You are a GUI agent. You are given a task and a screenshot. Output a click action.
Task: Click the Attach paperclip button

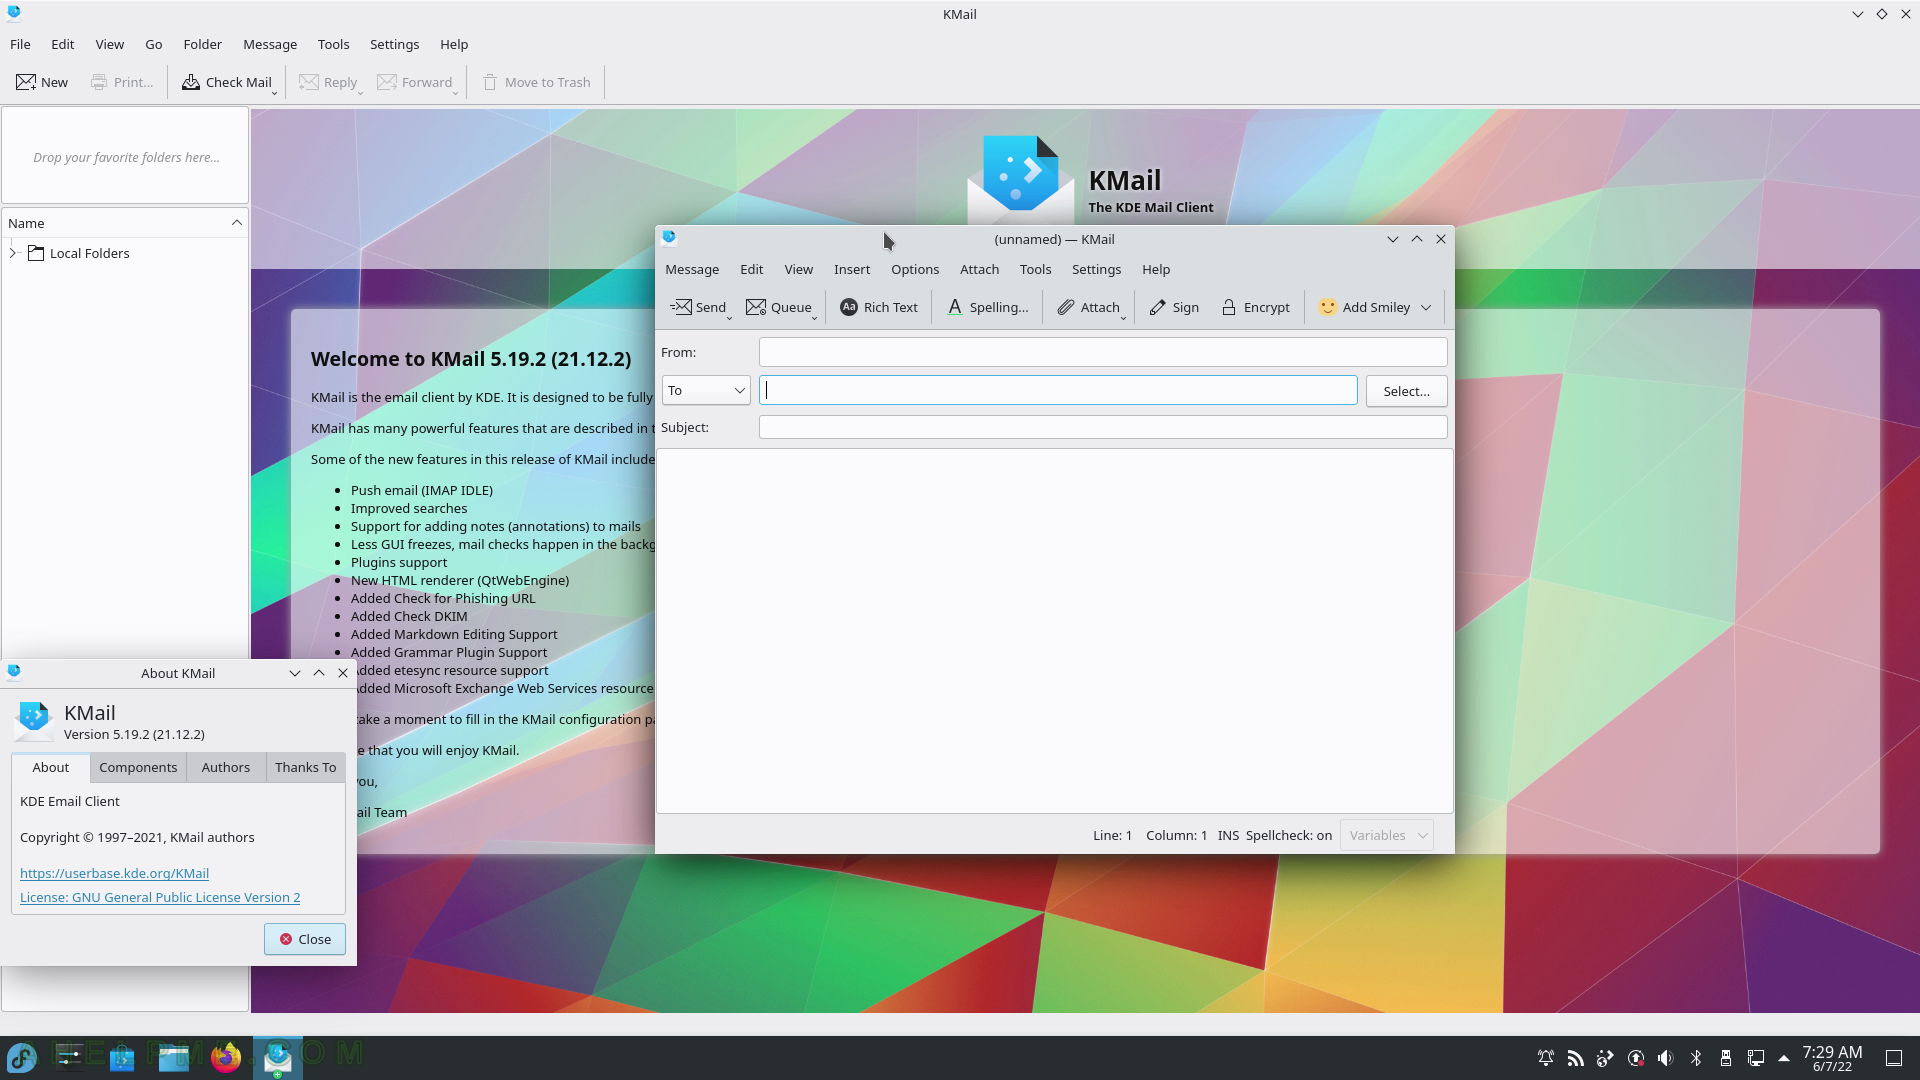1089,307
